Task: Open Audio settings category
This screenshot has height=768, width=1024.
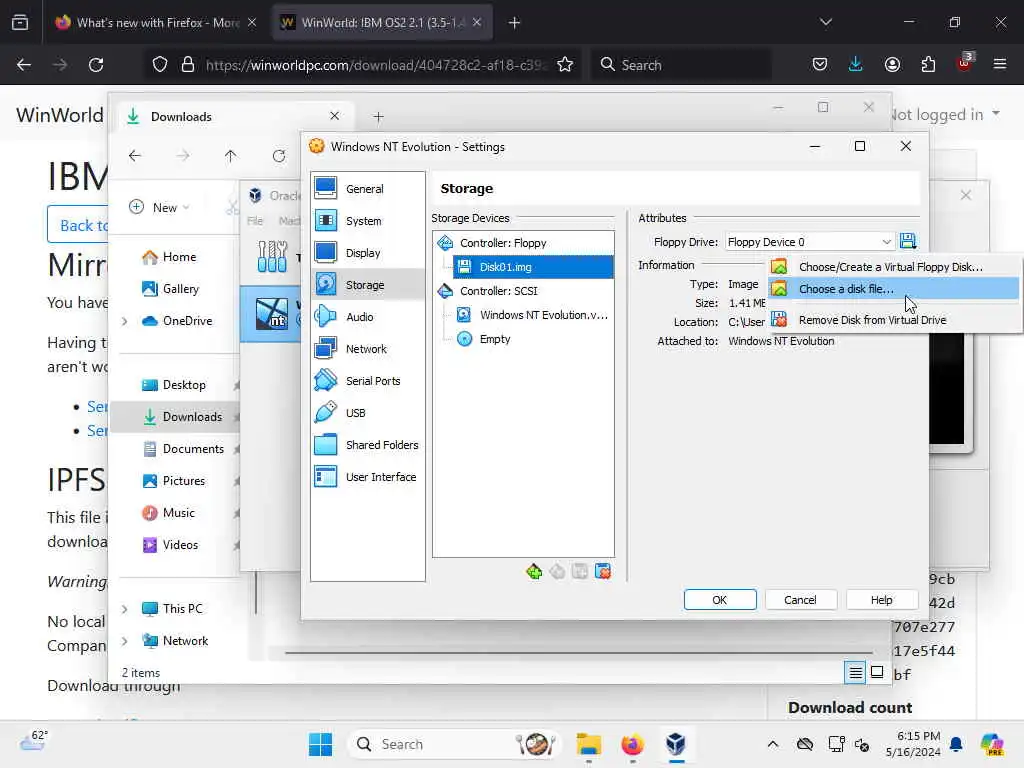Action: point(367,317)
